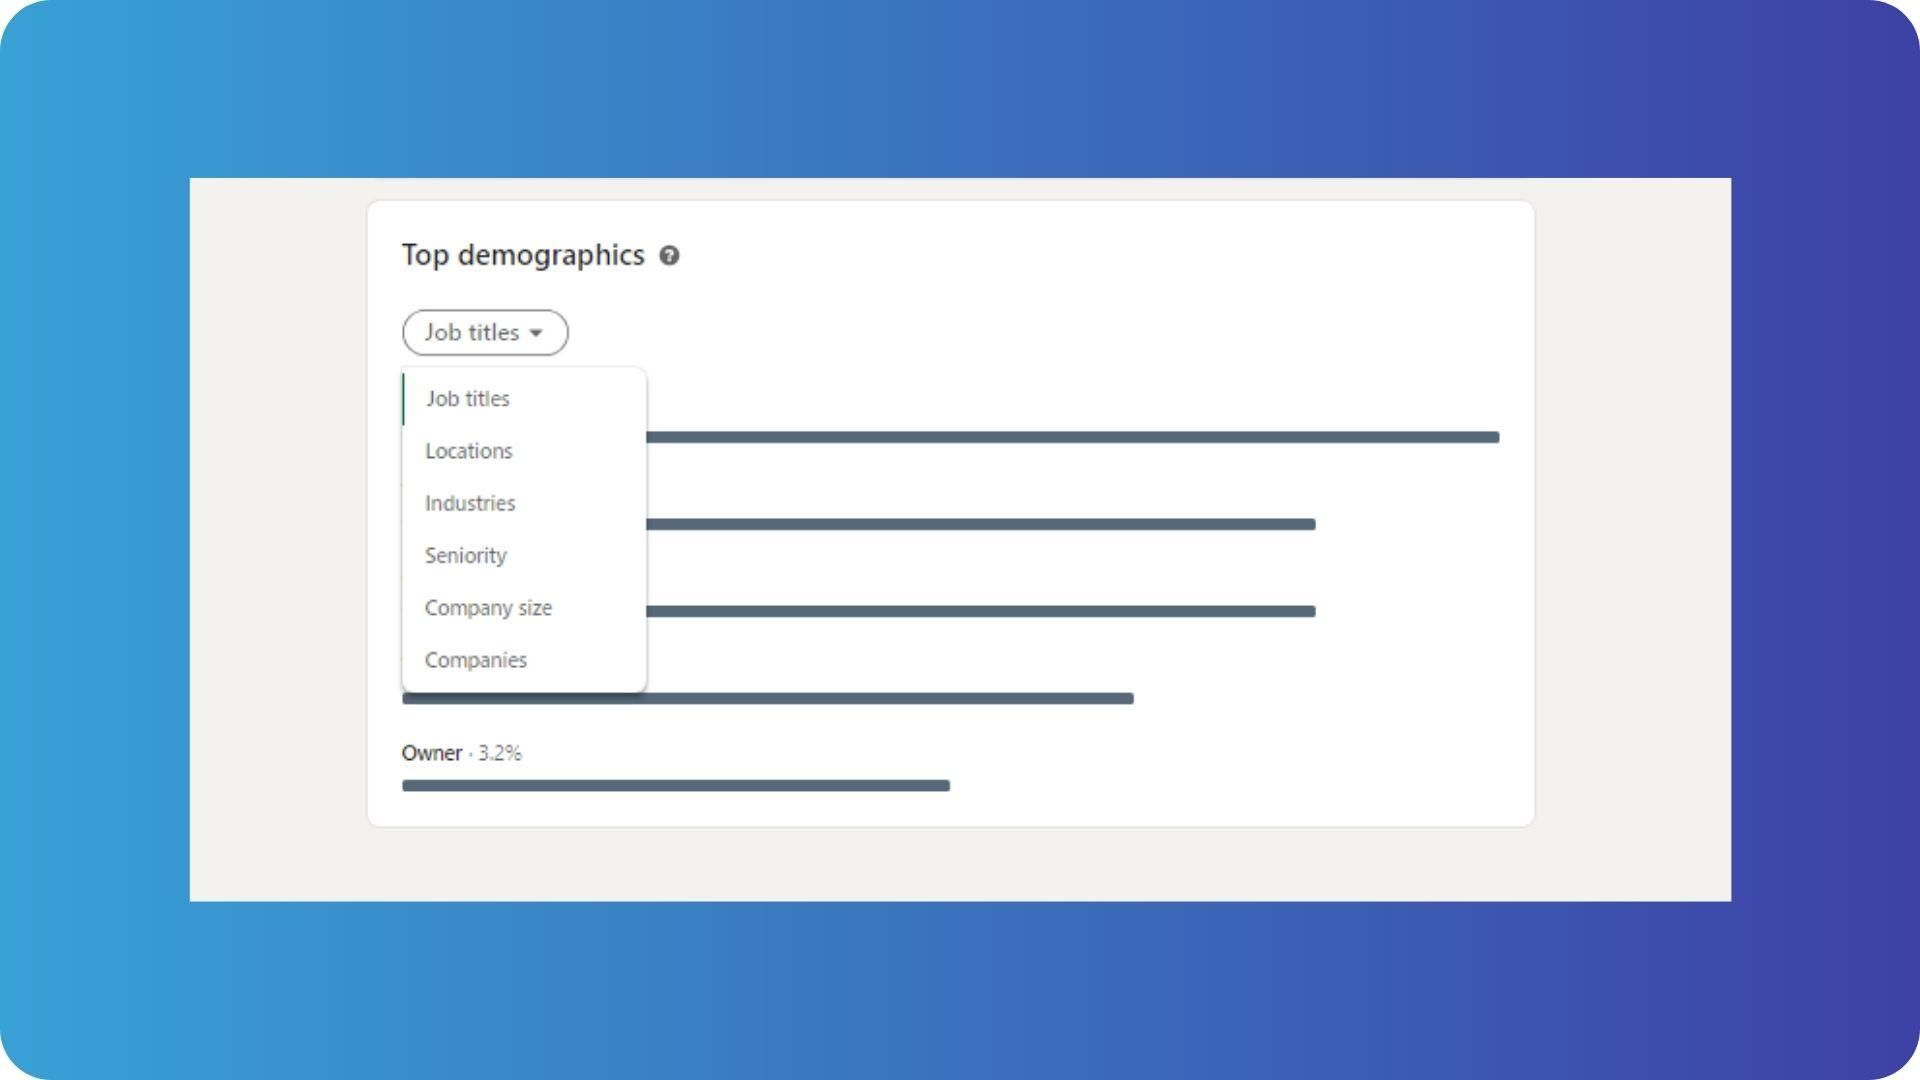Click the Top demographics heading
Image resolution: width=1920 pixels, height=1080 pixels.
coord(523,255)
